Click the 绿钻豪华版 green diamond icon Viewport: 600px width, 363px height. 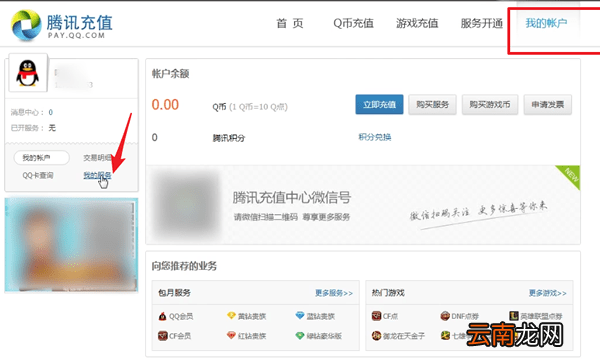point(300,335)
